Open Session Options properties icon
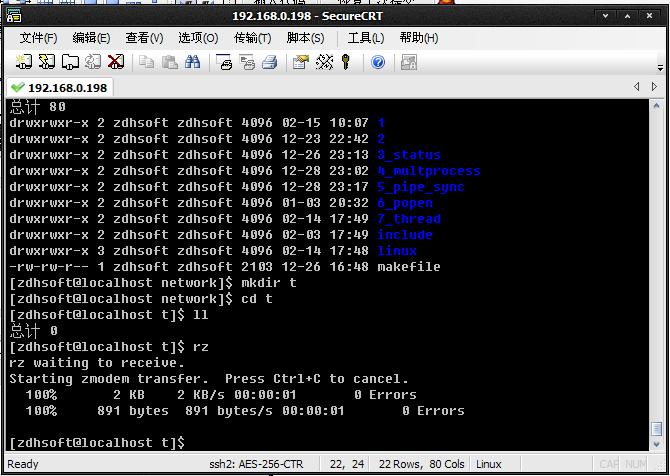This screenshot has height=476, width=670. (301, 62)
